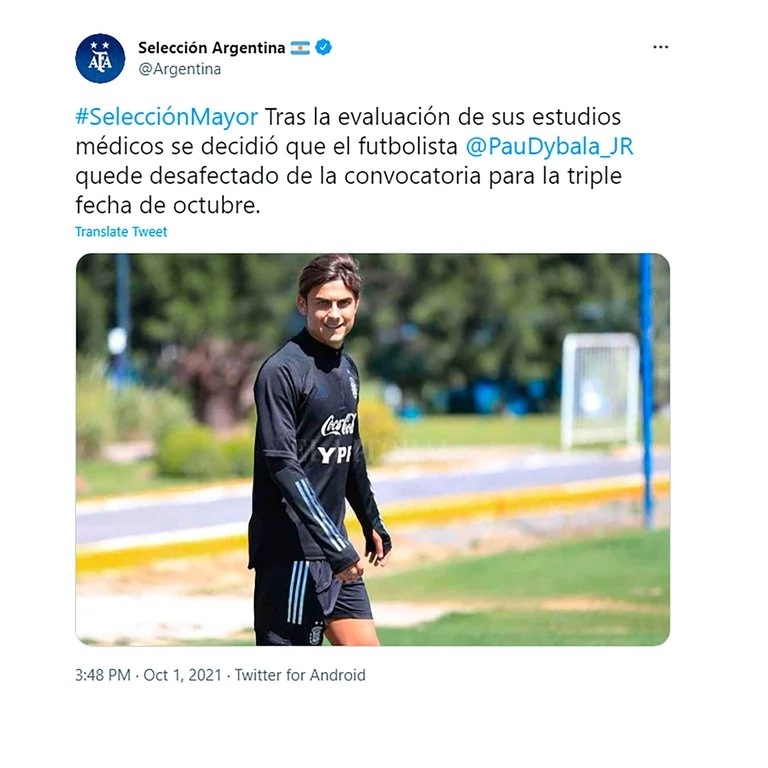The width and height of the screenshot is (768, 768).
Task: Click the blue verified badge
Action: pos(323,48)
